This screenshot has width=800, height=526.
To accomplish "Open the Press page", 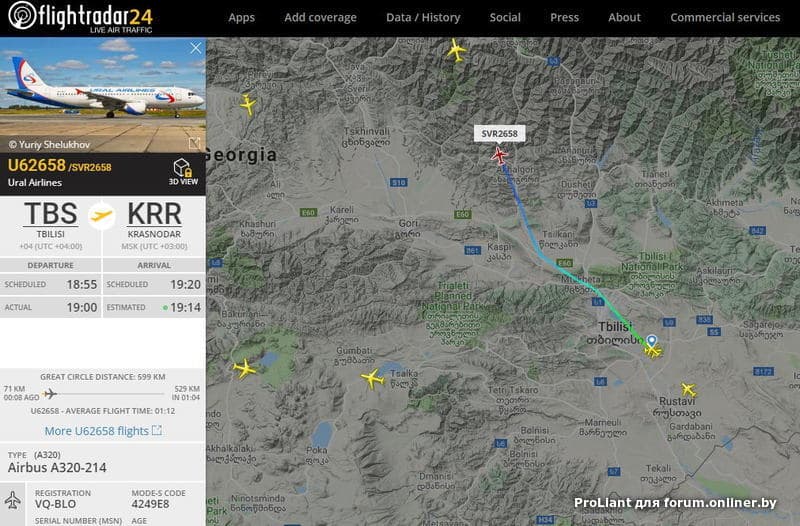I will [564, 17].
